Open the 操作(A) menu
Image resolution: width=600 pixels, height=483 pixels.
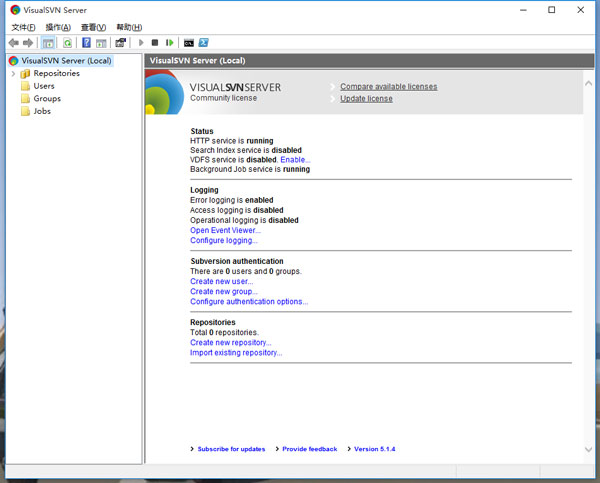(58, 27)
